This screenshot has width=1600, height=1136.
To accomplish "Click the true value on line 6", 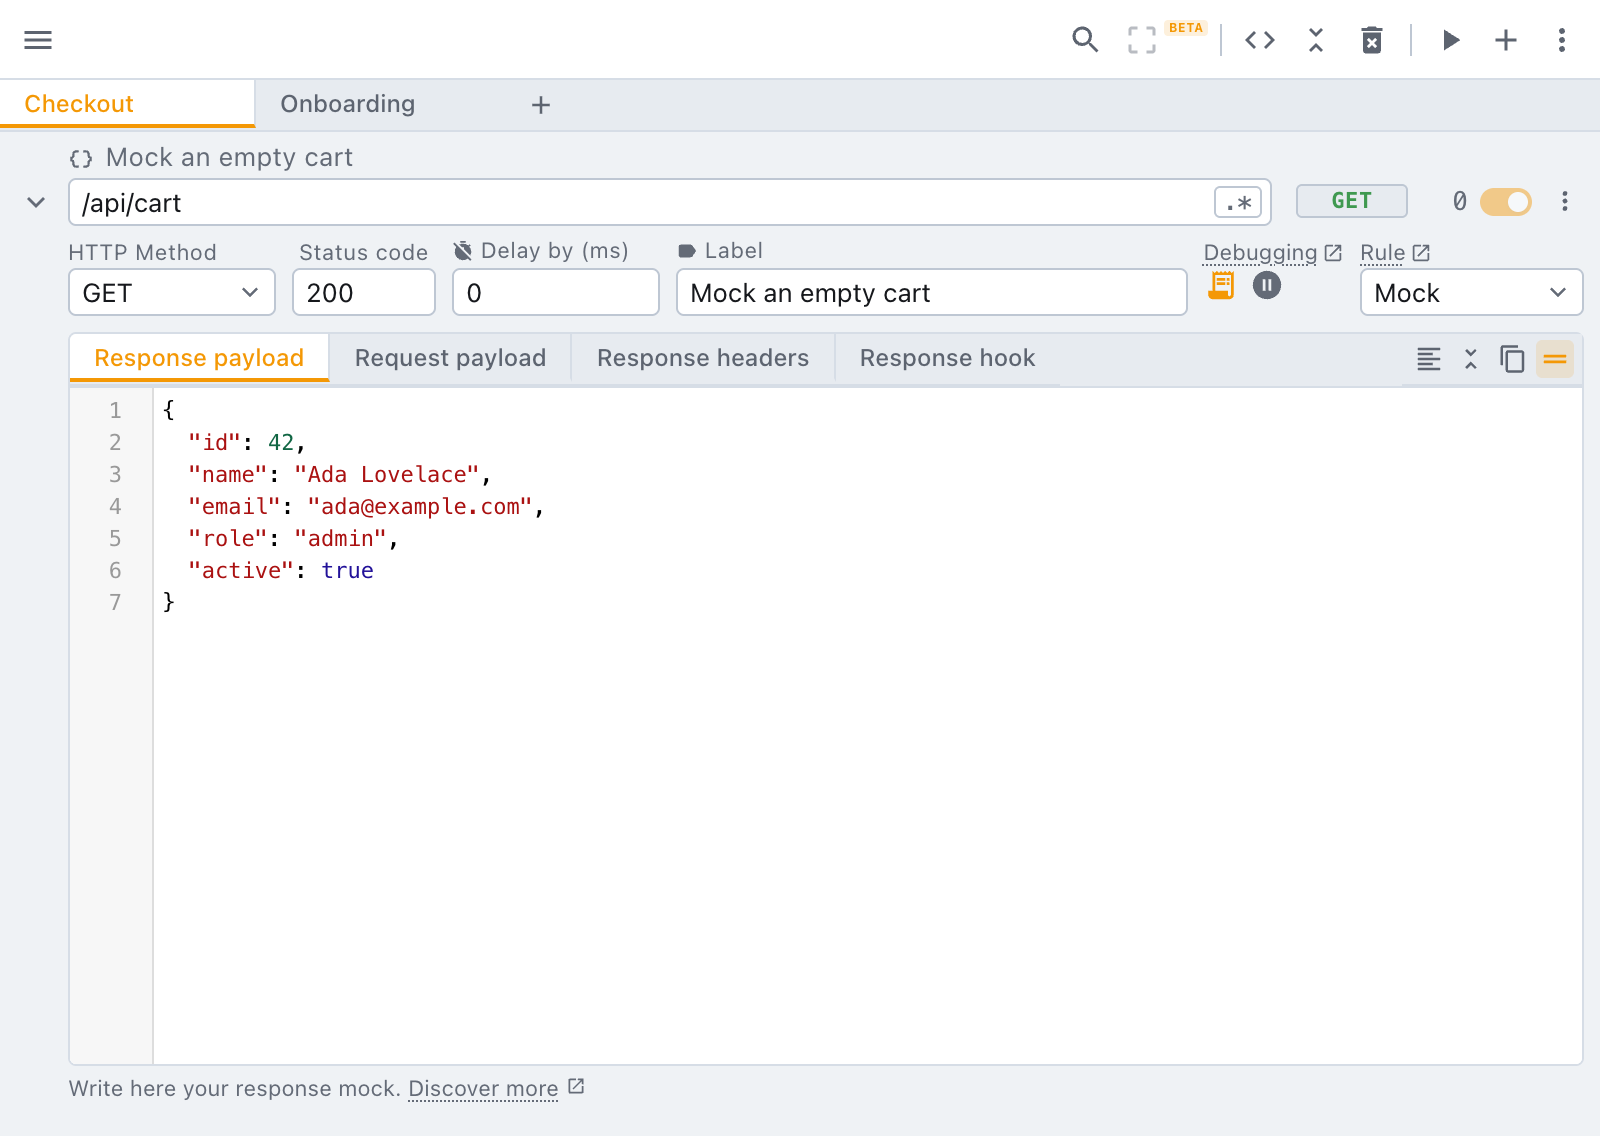I will (x=347, y=570).
